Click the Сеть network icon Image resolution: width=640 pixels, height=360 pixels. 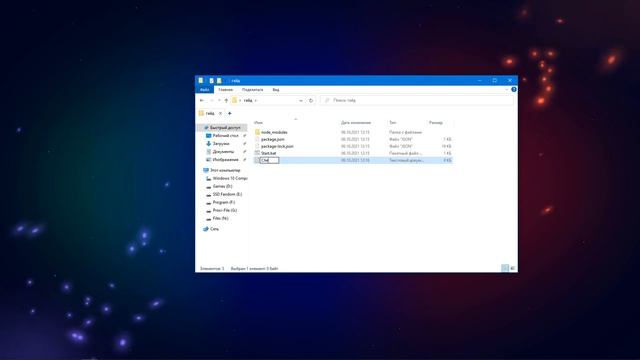click(x=206, y=229)
